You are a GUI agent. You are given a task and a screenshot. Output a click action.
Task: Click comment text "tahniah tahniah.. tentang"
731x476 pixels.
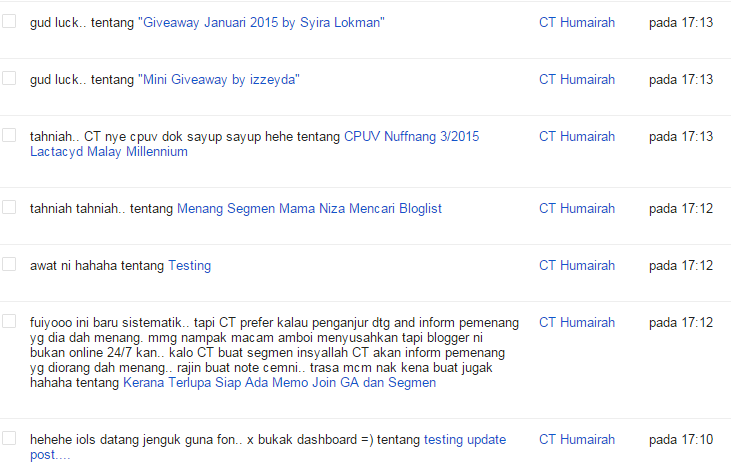[101, 208]
